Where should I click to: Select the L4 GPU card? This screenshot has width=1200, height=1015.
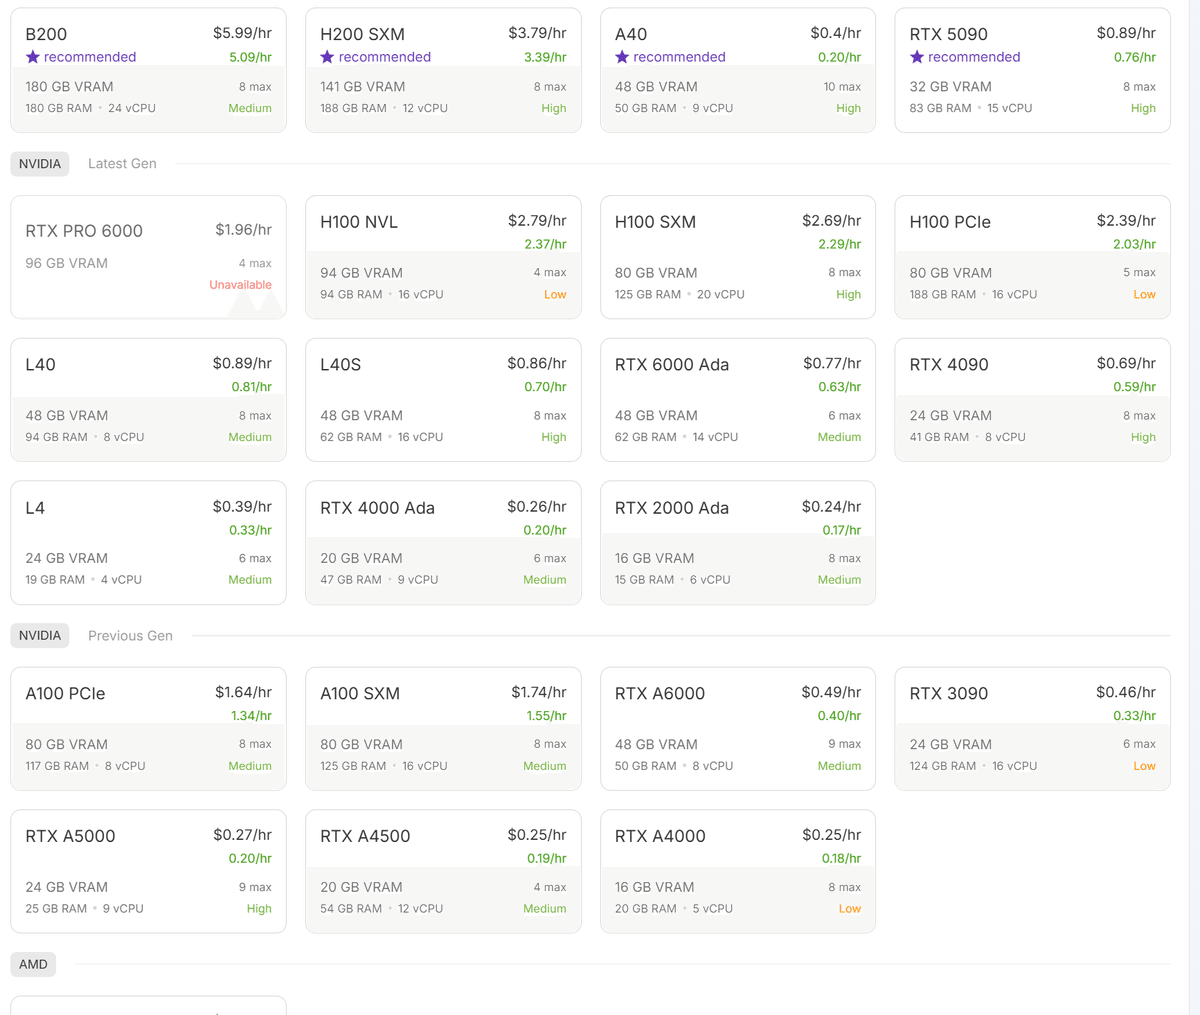(x=148, y=543)
